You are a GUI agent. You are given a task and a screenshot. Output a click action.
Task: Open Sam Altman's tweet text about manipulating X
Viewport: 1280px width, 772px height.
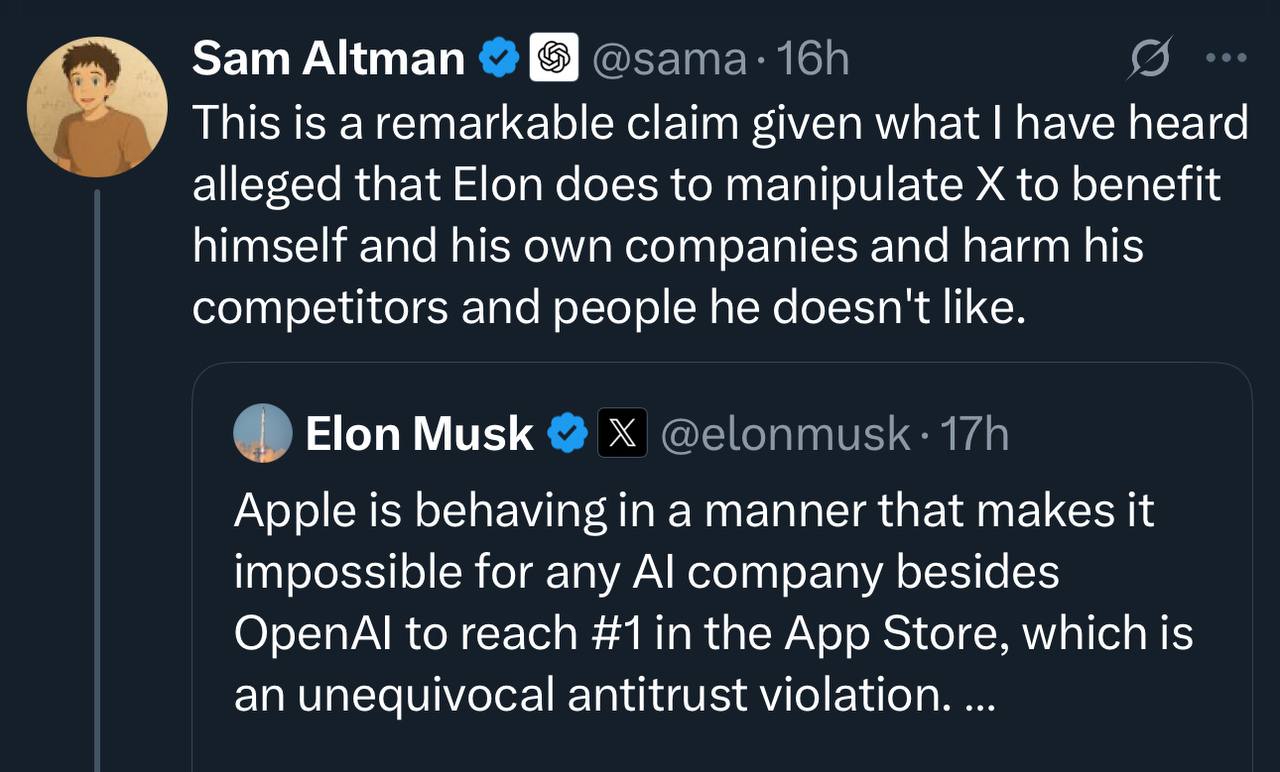point(720,185)
